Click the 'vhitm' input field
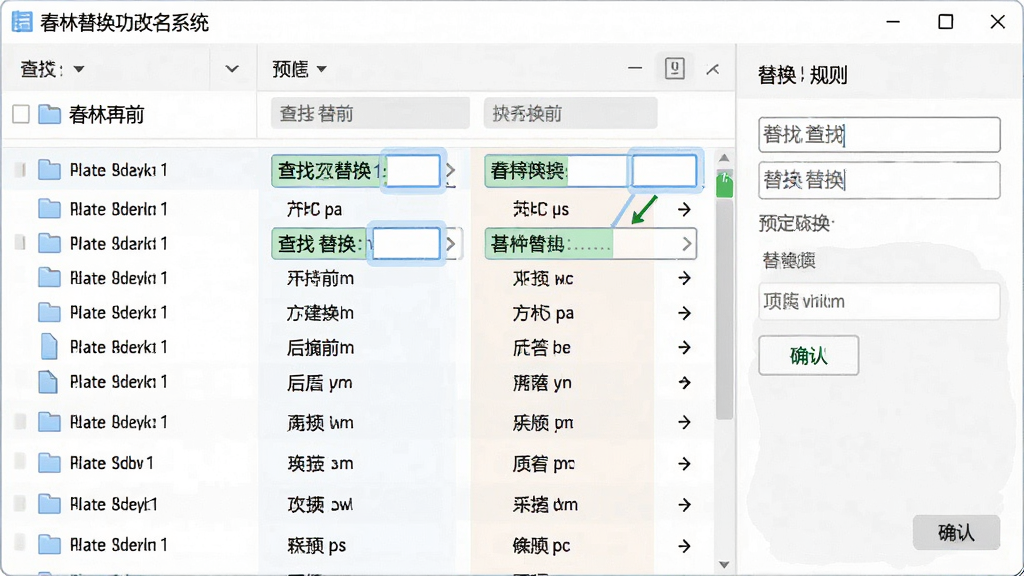The width and height of the screenshot is (1024, 576). tap(879, 301)
